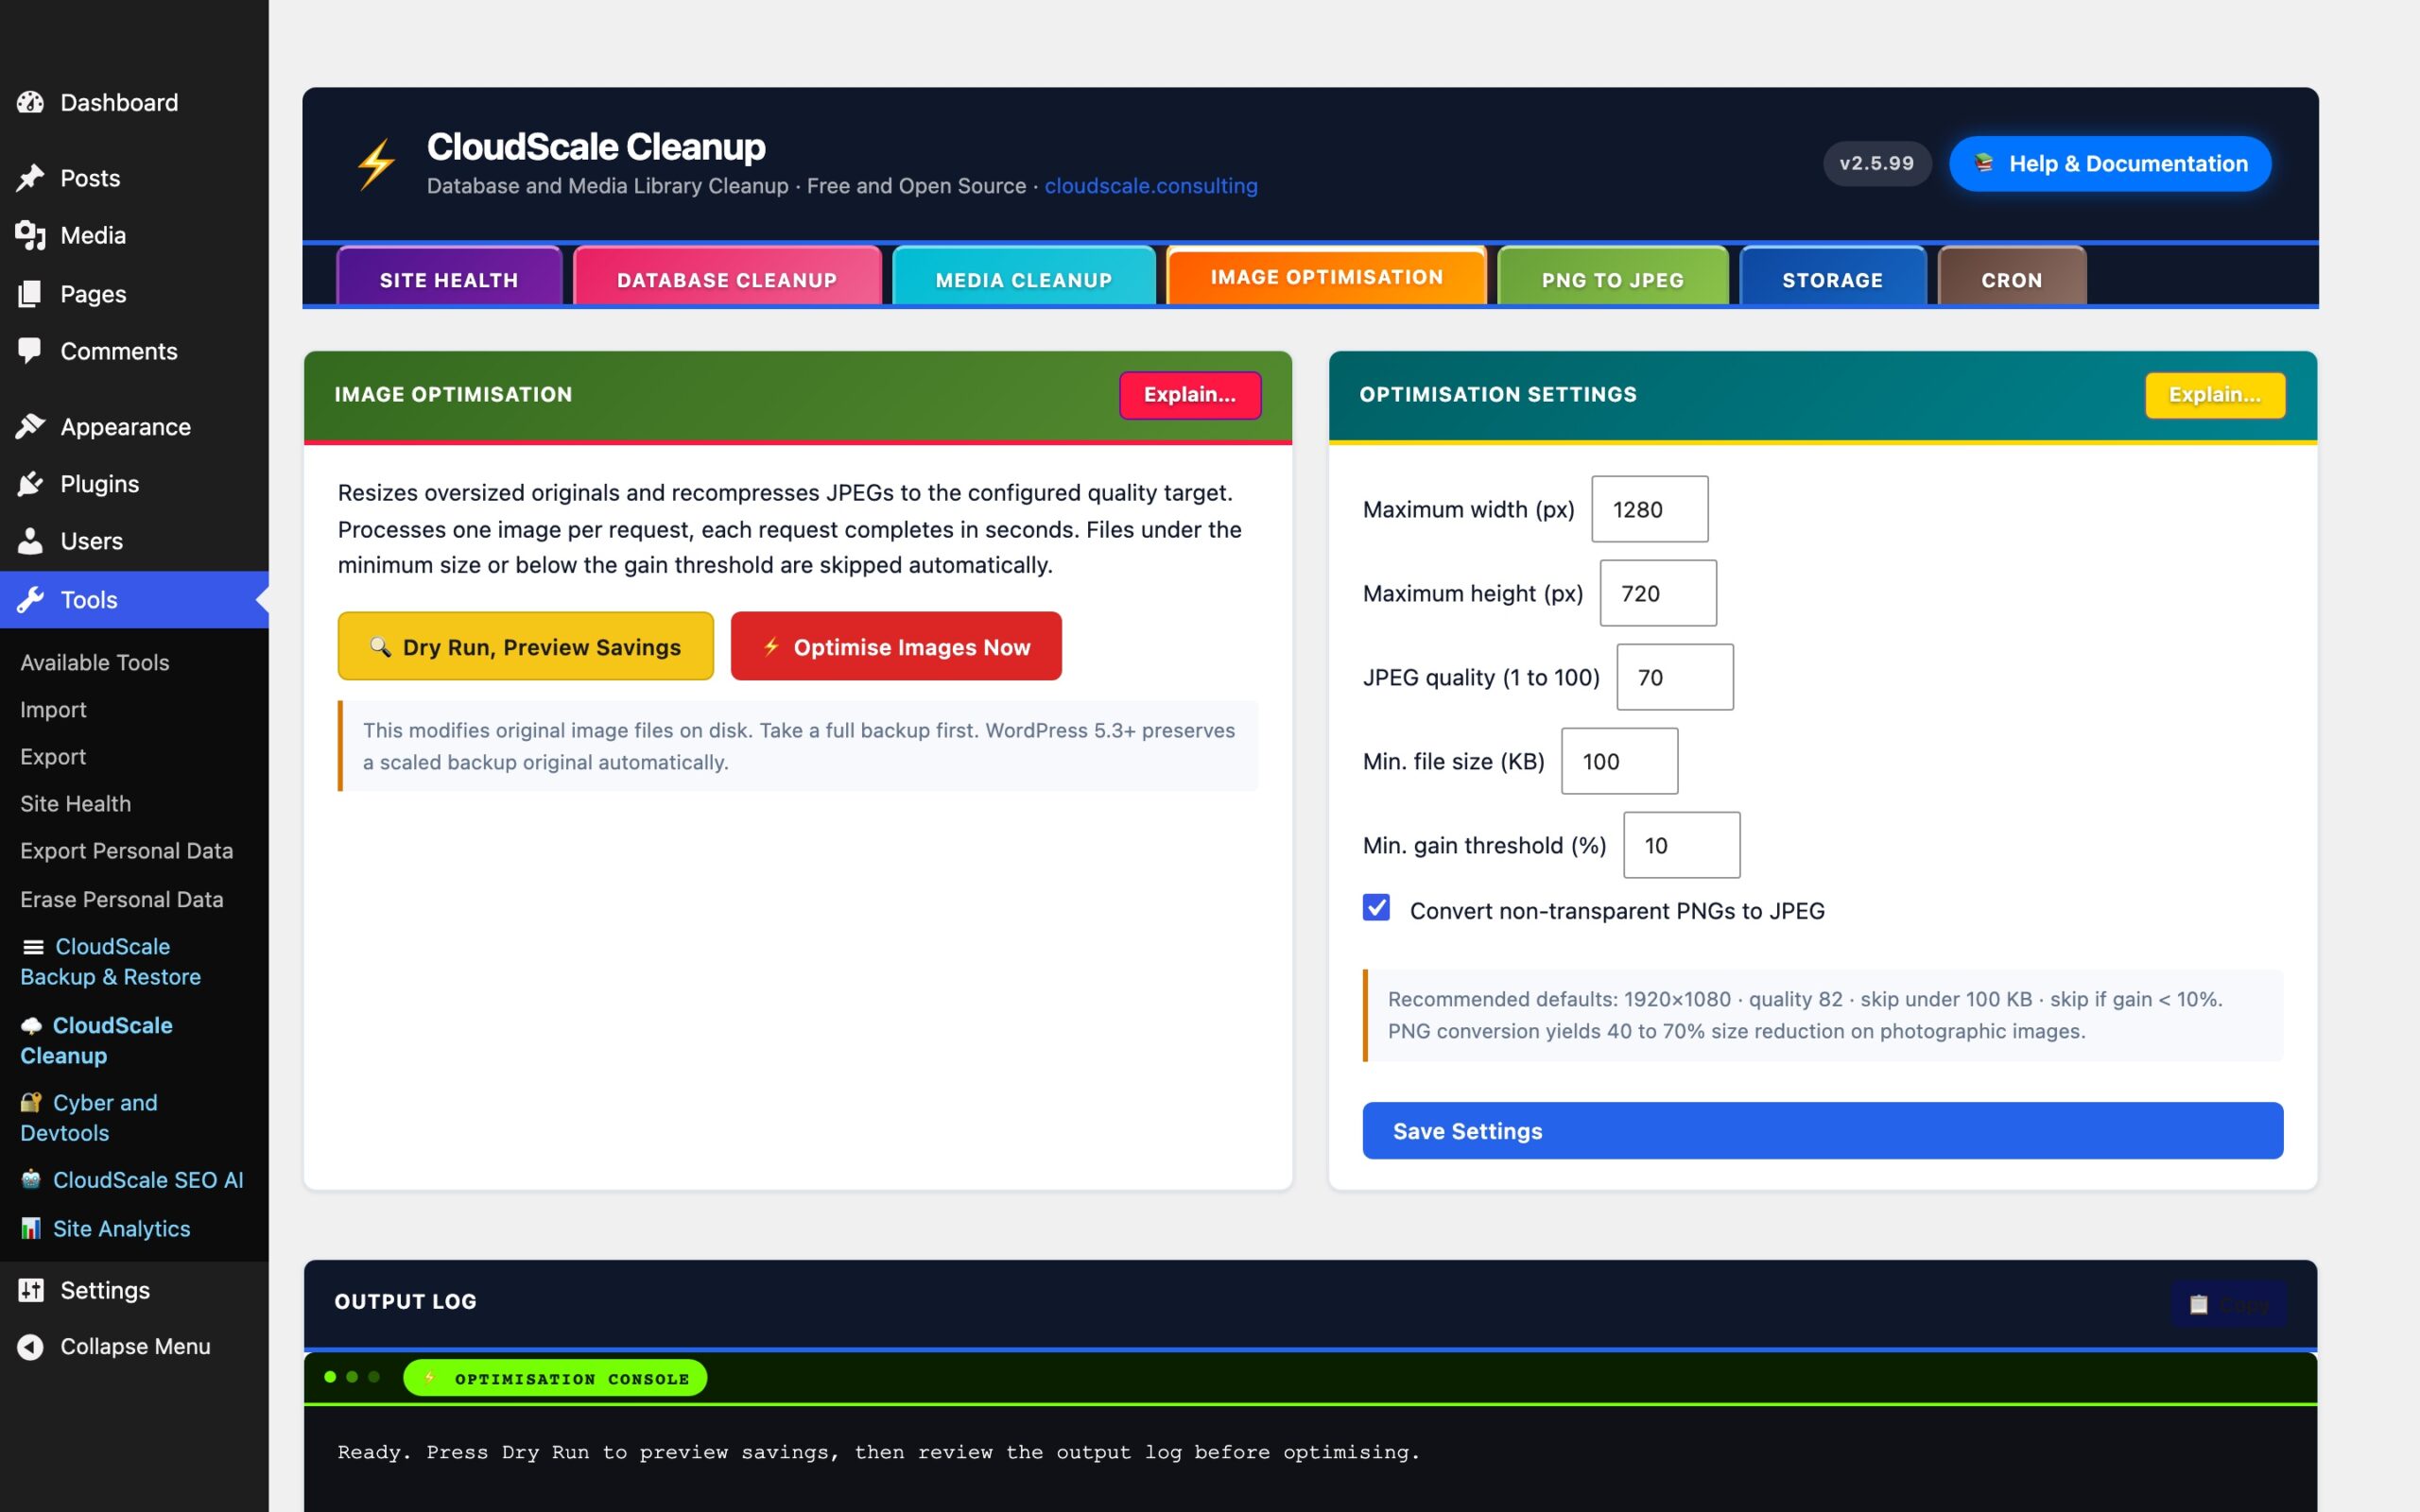
Task: Click the JPEG quality input field
Action: pos(1675,677)
